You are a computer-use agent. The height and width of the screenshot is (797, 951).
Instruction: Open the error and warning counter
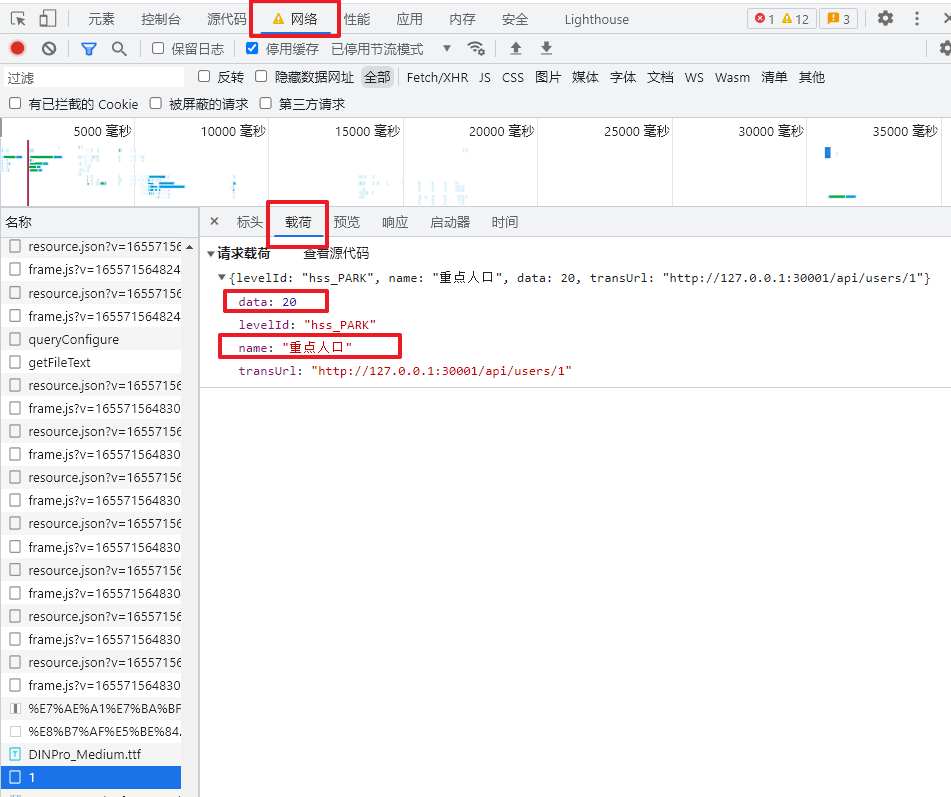(782, 19)
